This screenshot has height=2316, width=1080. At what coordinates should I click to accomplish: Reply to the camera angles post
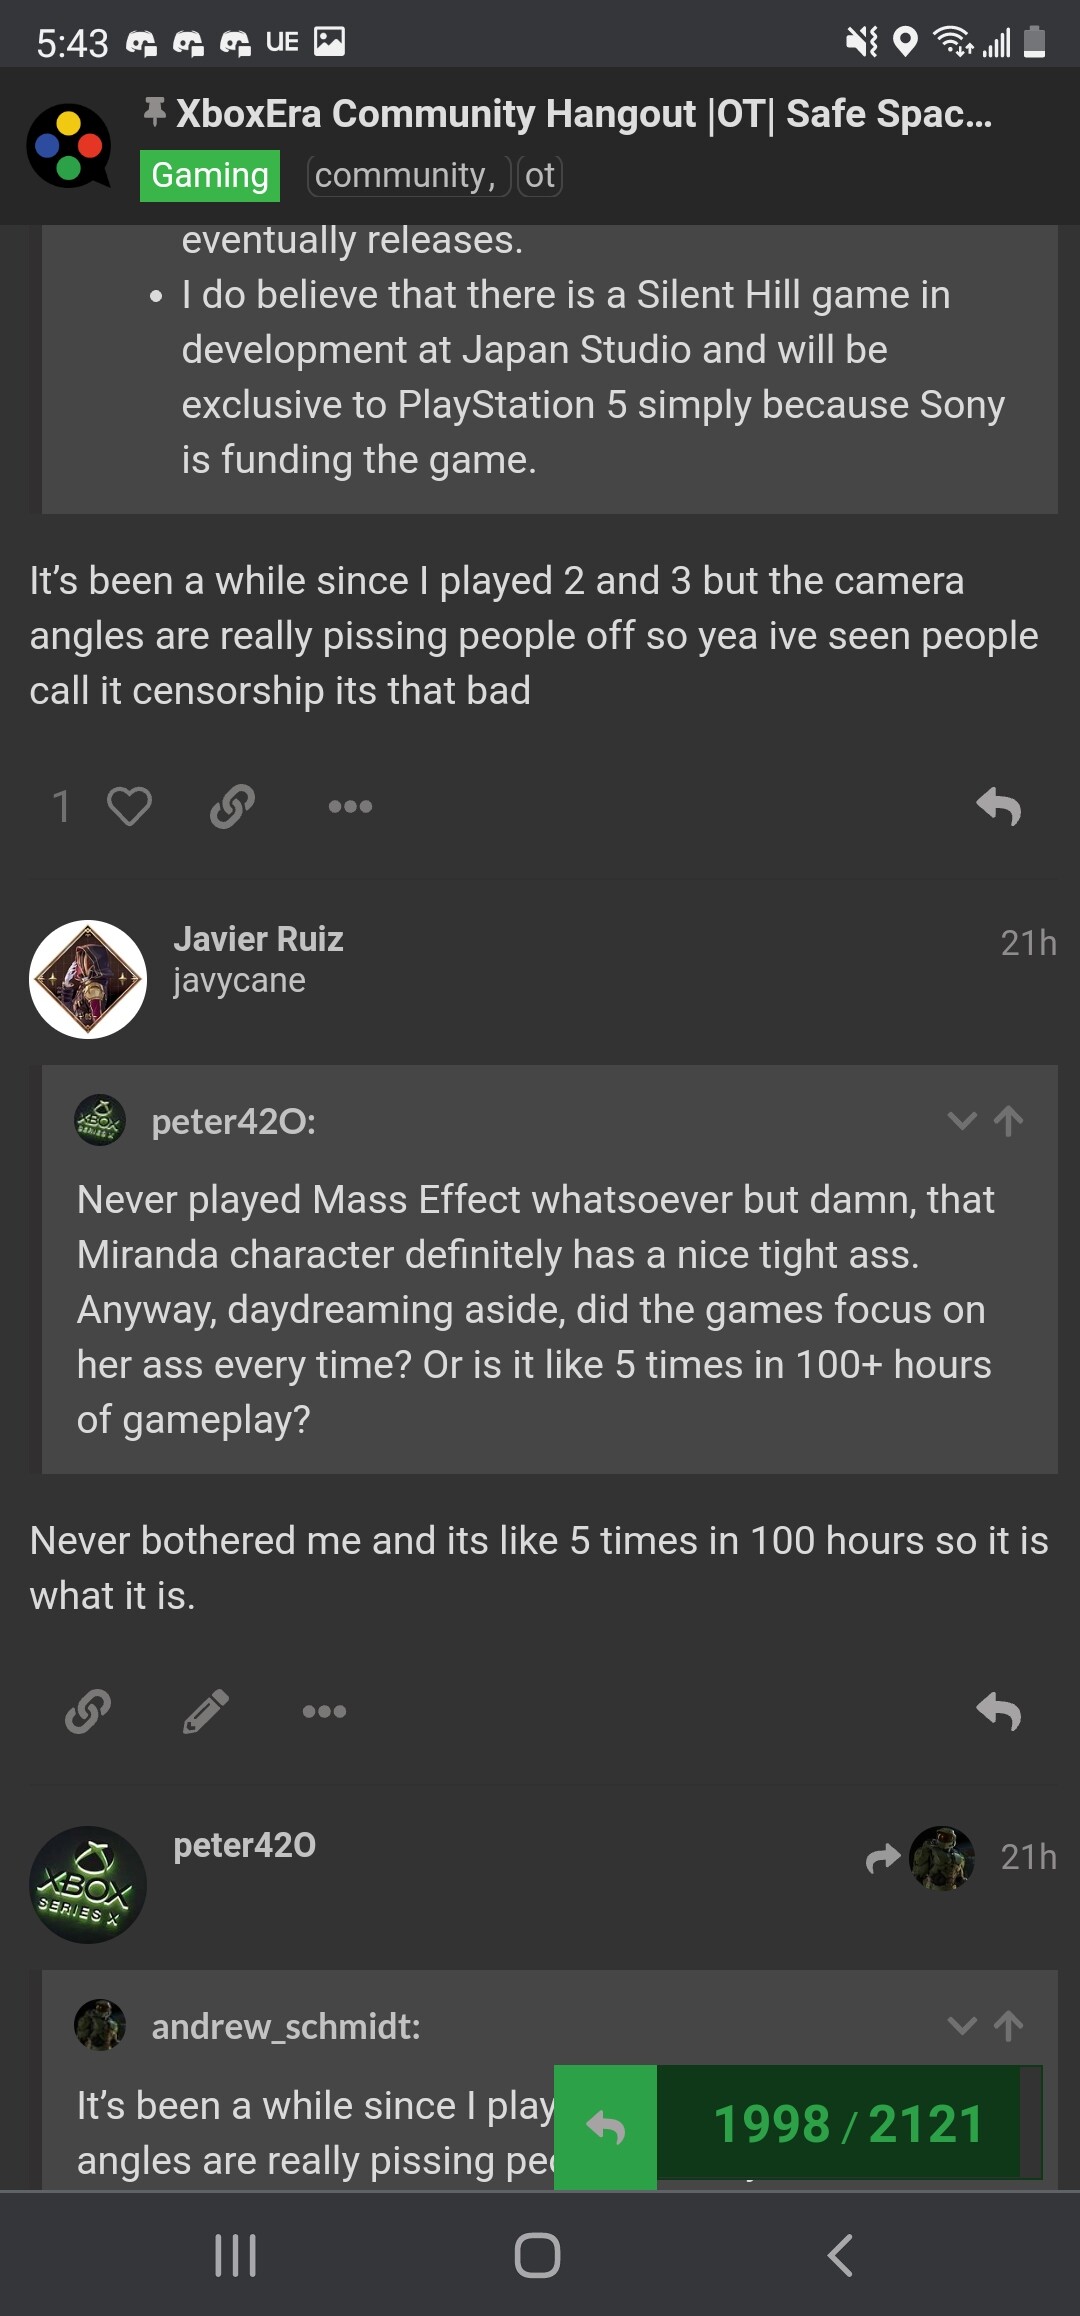[x=998, y=806]
